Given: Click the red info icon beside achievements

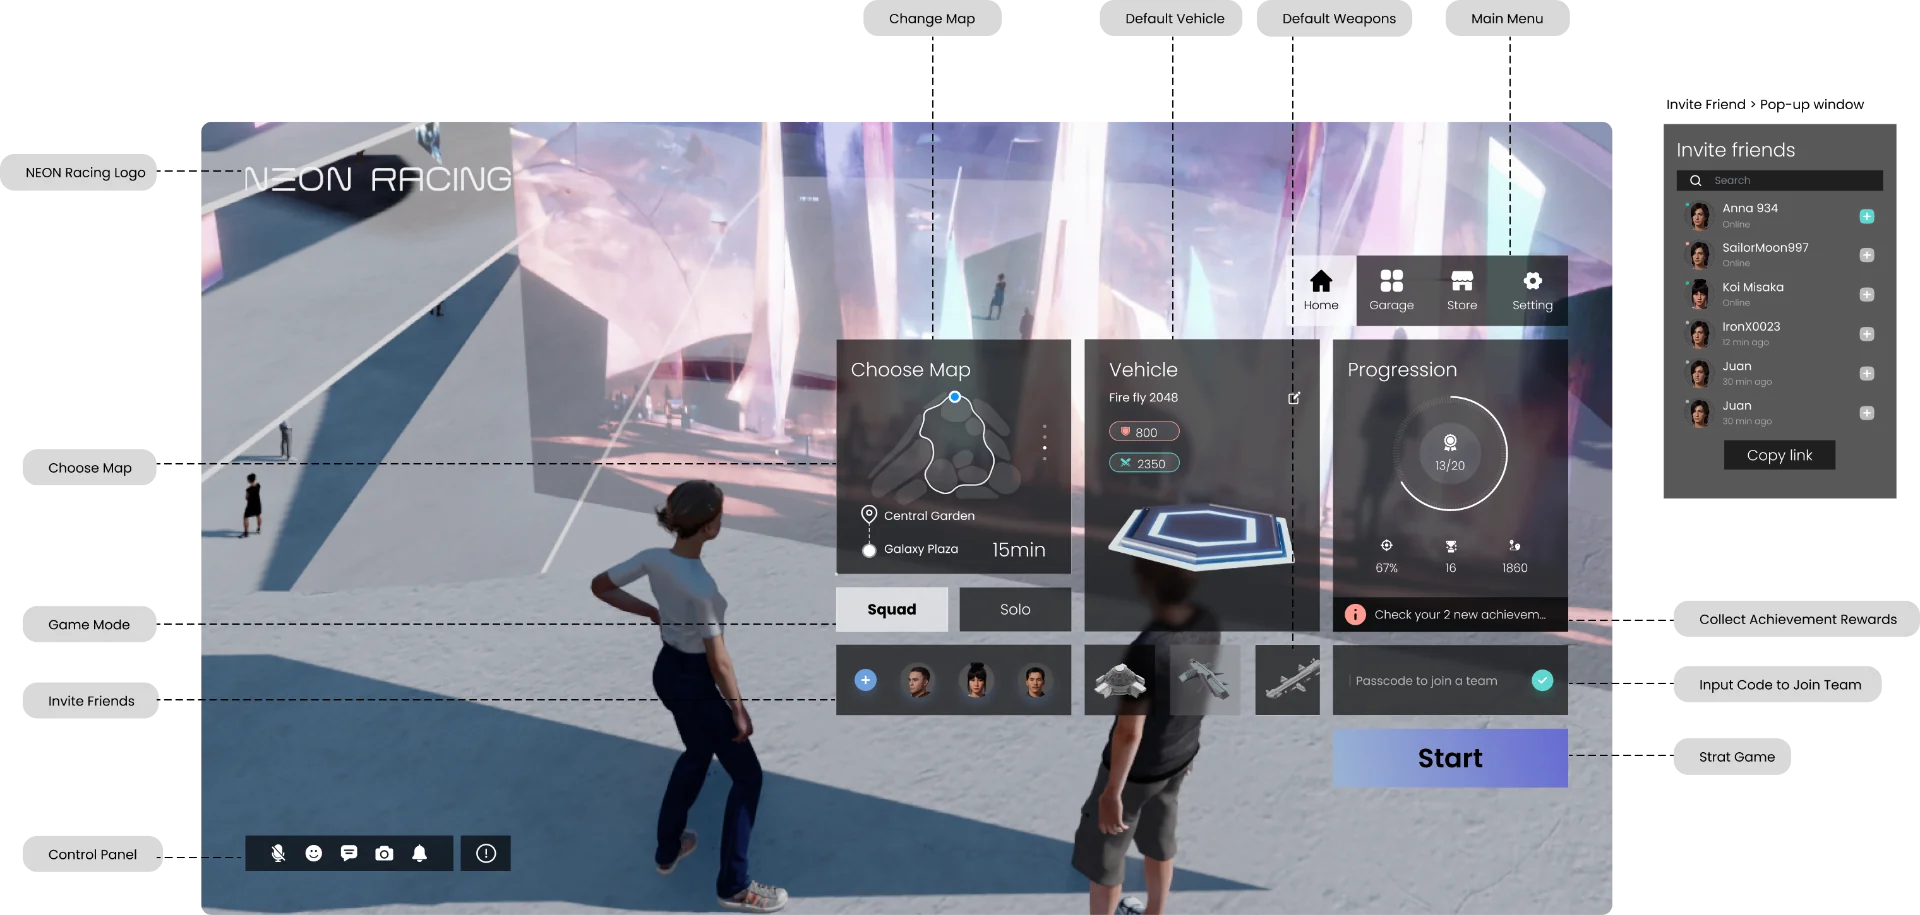Looking at the screenshot, I should click(1355, 614).
